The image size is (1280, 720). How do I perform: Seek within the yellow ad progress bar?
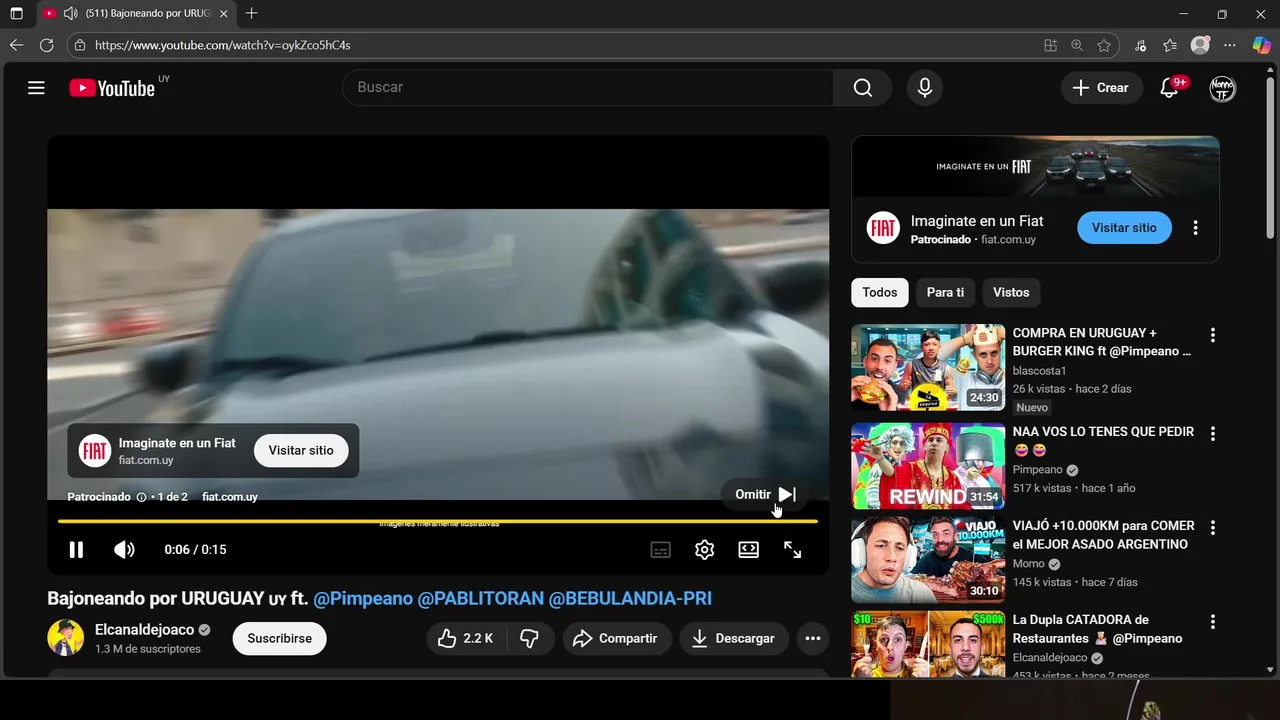tap(438, 521)
